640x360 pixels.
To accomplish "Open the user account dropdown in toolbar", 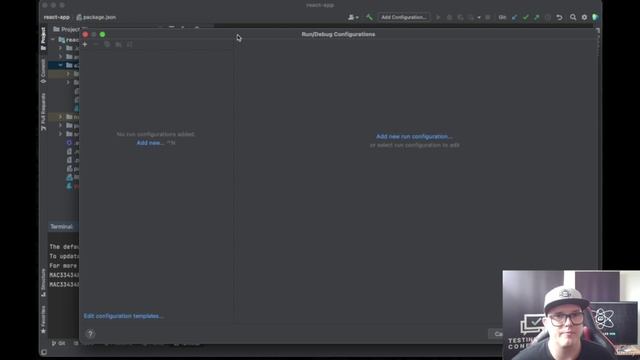I will pos(353,17).
